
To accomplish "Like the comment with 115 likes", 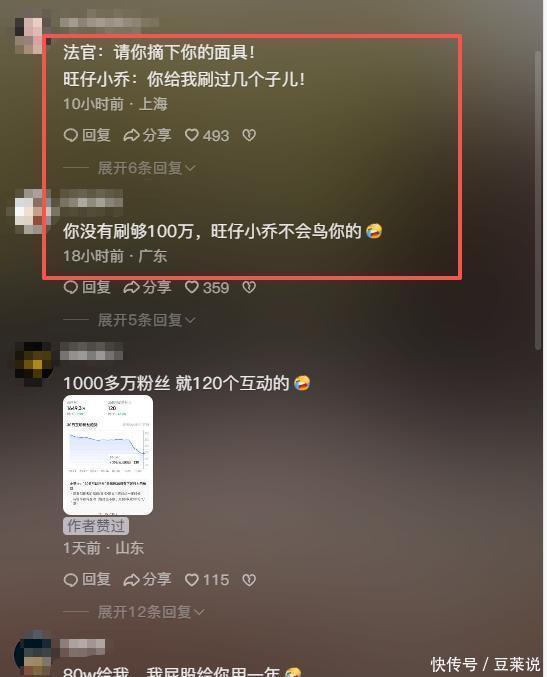I will click(207, 579).
